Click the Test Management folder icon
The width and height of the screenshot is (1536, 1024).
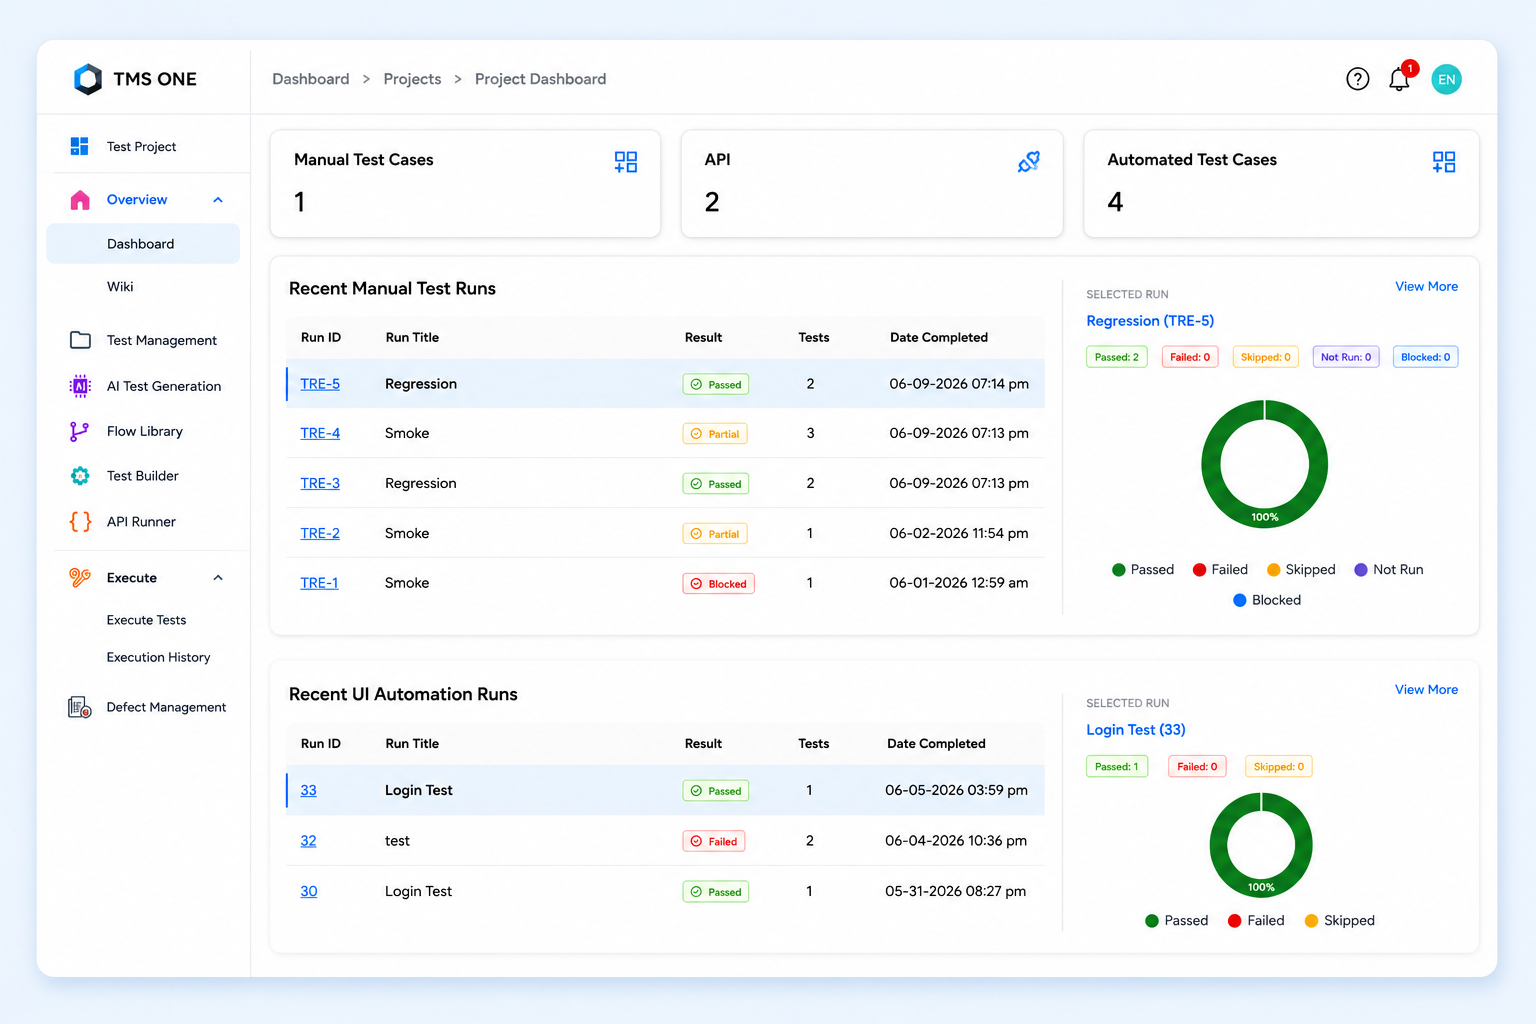point(80,340)
